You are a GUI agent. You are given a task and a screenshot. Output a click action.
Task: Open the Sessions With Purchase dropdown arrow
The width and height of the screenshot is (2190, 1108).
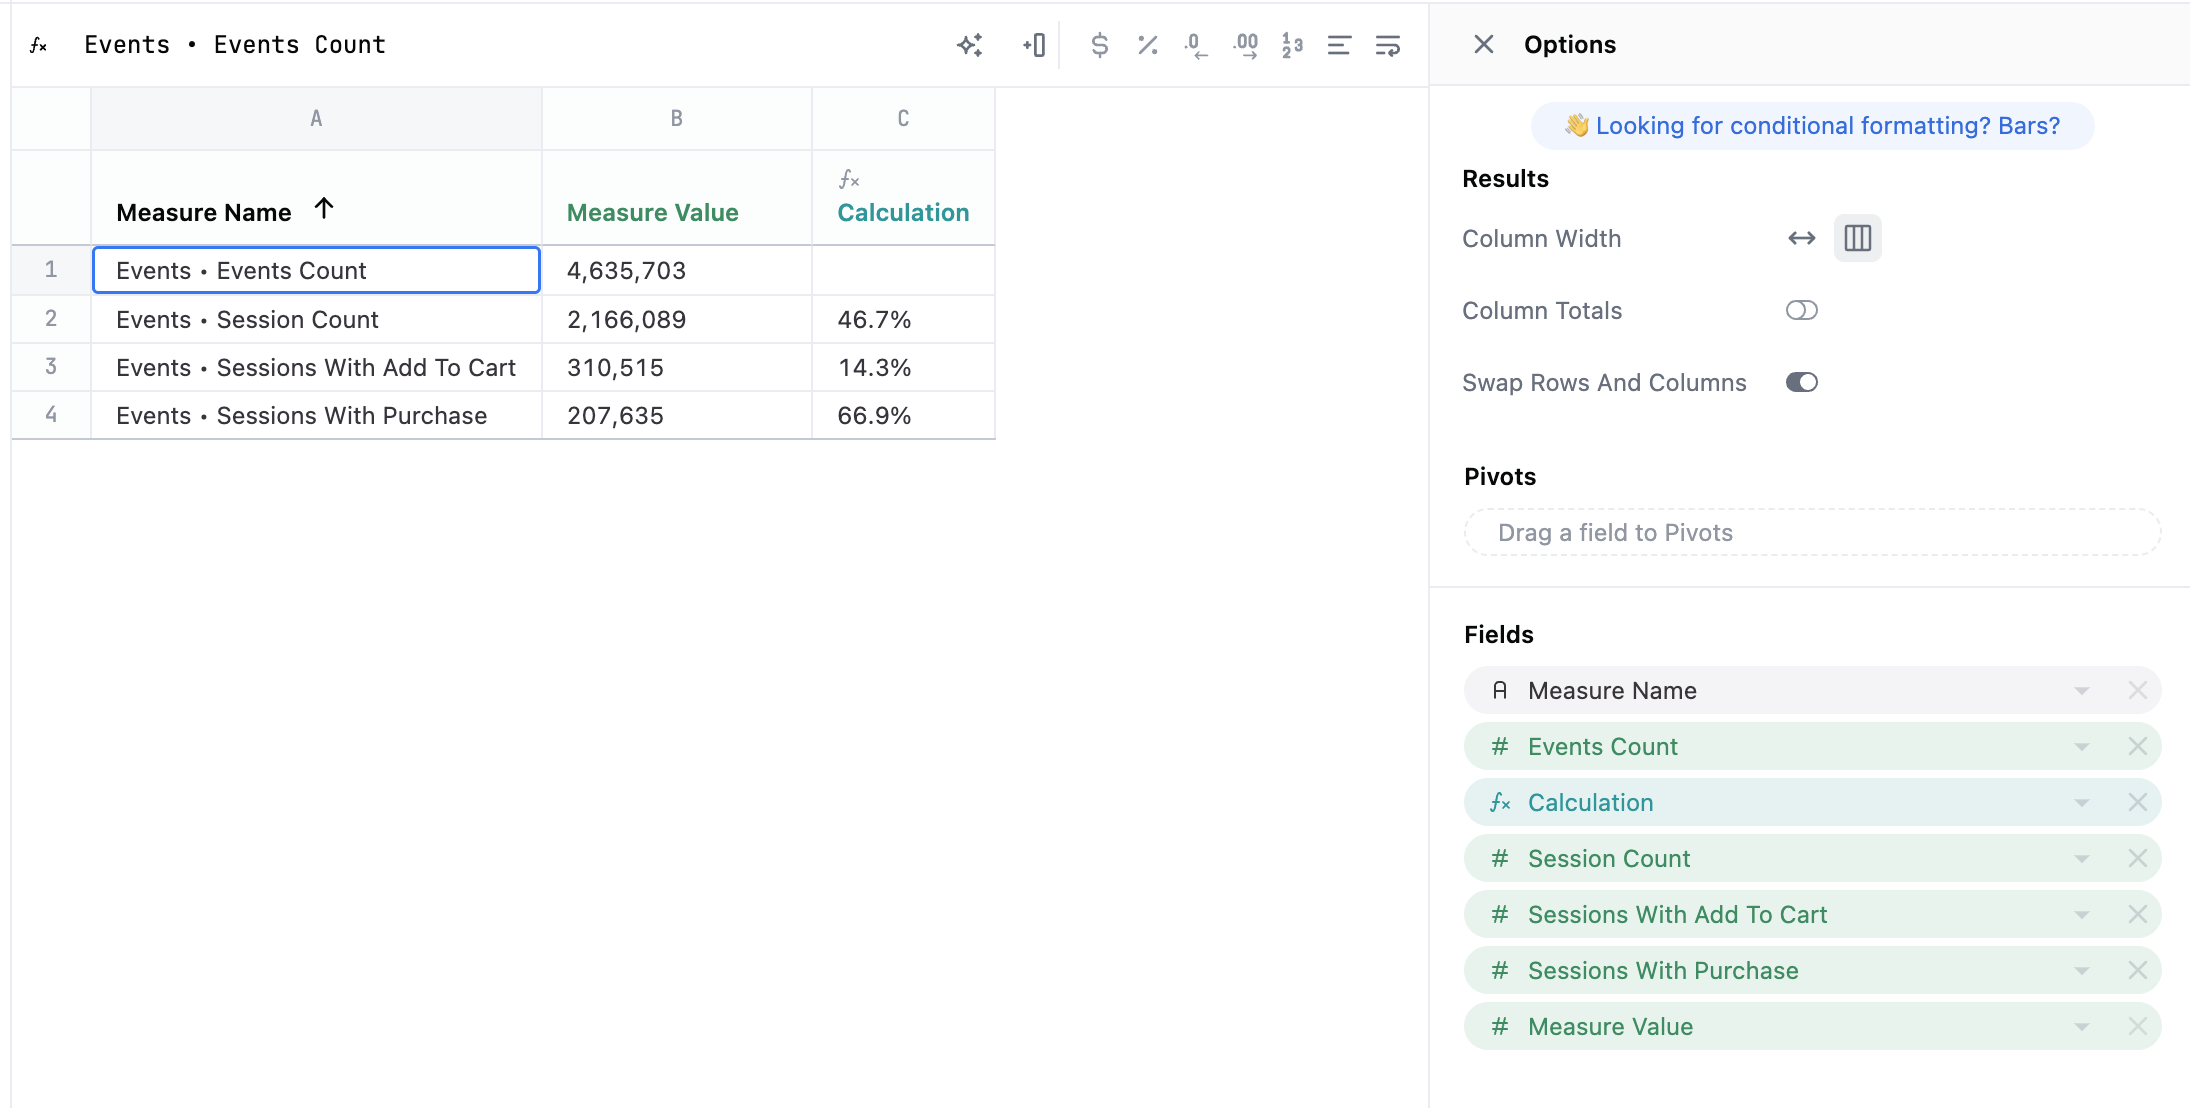pyautogui.click(x=2081, y=971)
